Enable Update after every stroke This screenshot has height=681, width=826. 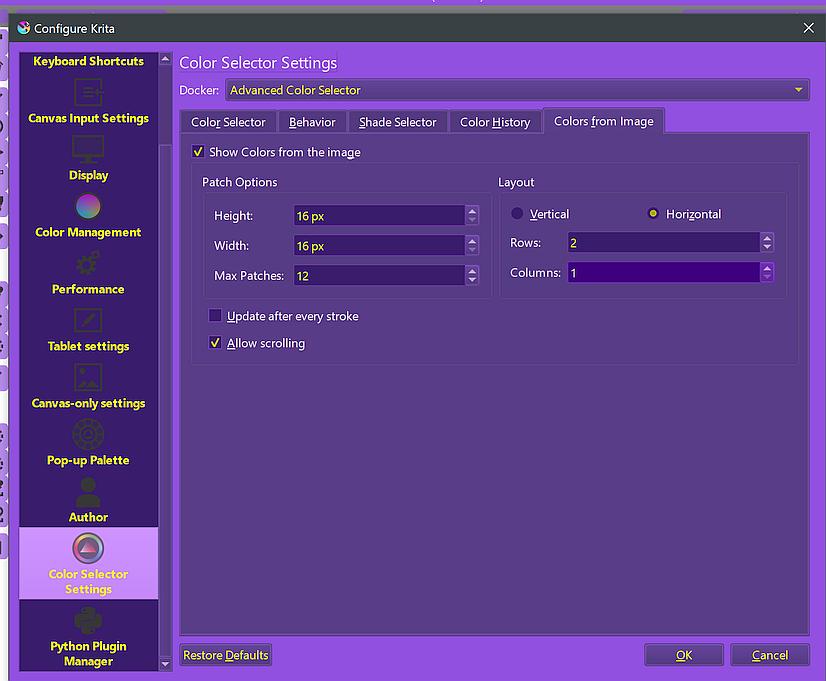(215, 315)
